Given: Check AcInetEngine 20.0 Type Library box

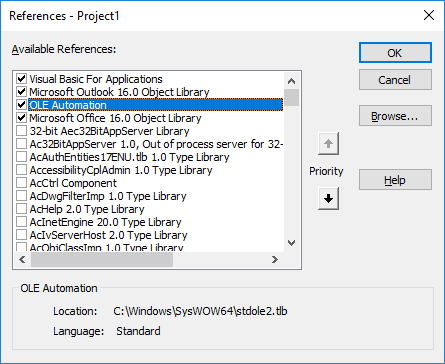Looking at the screenshot, I should pos(21,222).
